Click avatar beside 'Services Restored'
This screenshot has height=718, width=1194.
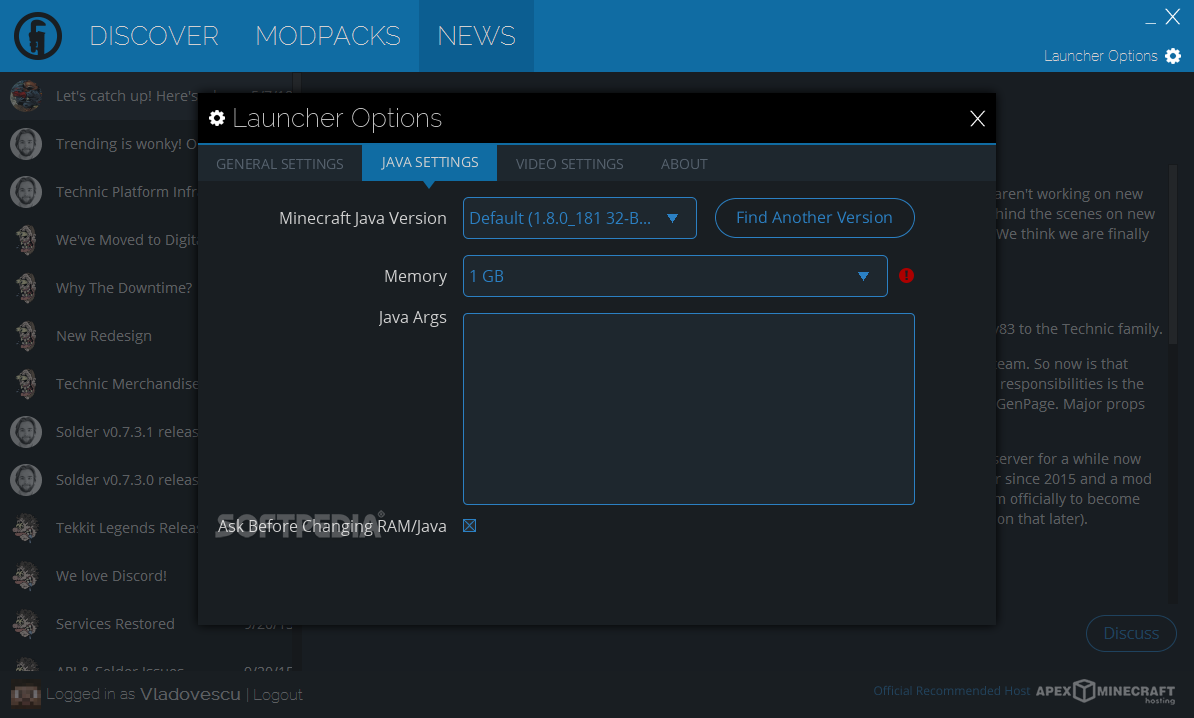26,624
